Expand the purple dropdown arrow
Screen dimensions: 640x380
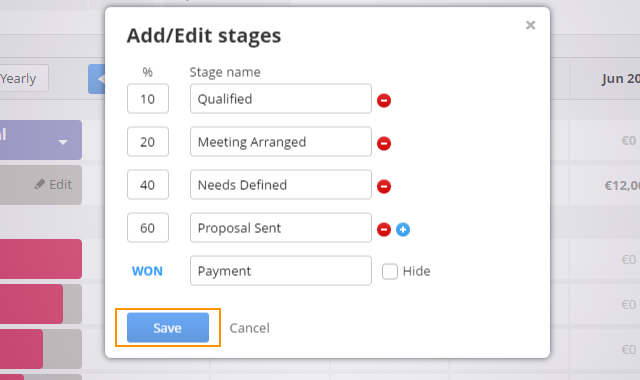click(x=63, y=142)
